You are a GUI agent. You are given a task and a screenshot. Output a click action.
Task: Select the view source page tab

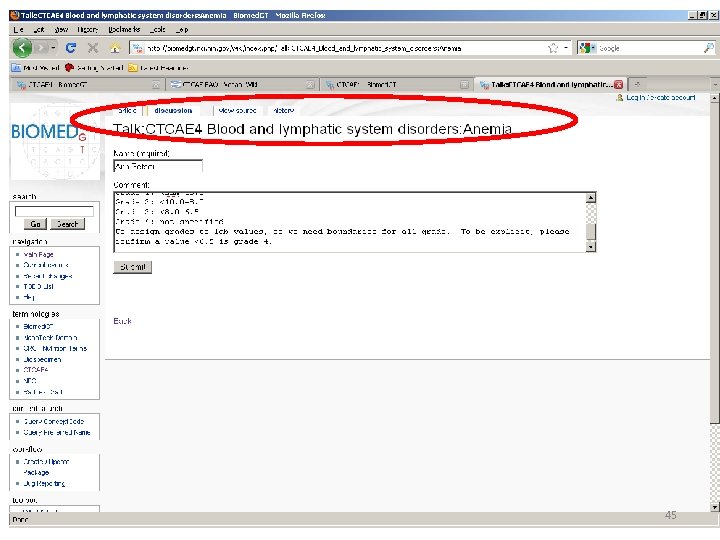[x=237, y=110]
